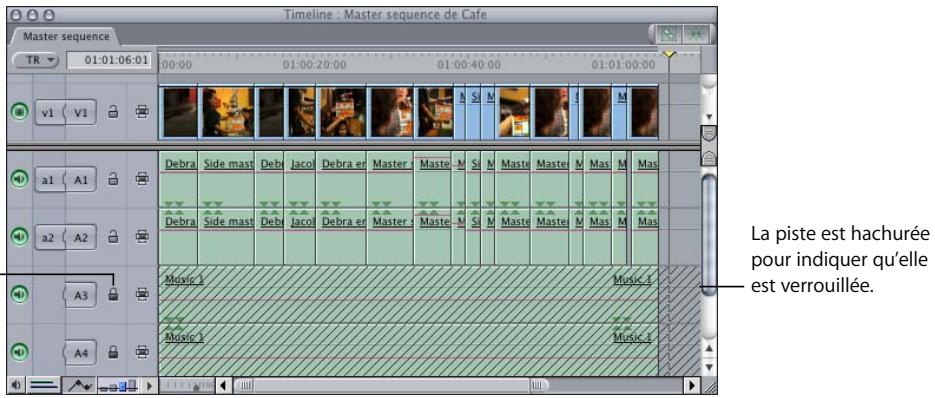935x398 pixels.
Task: Open the TR real-time effects pop-up
Action: [35, 60]
